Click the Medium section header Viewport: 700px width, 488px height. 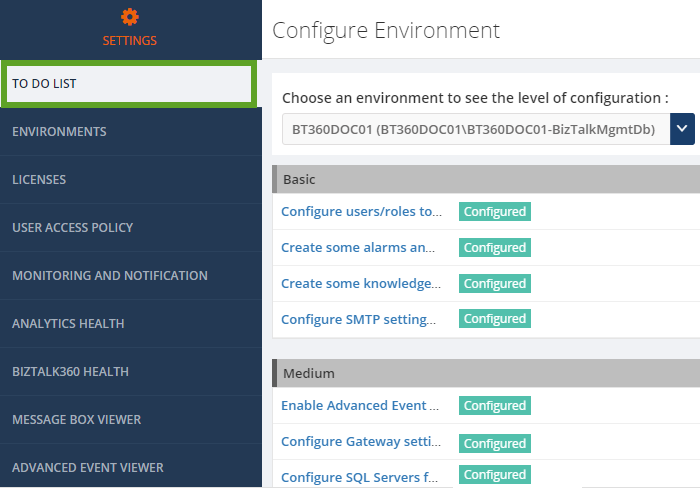[486, 373]
